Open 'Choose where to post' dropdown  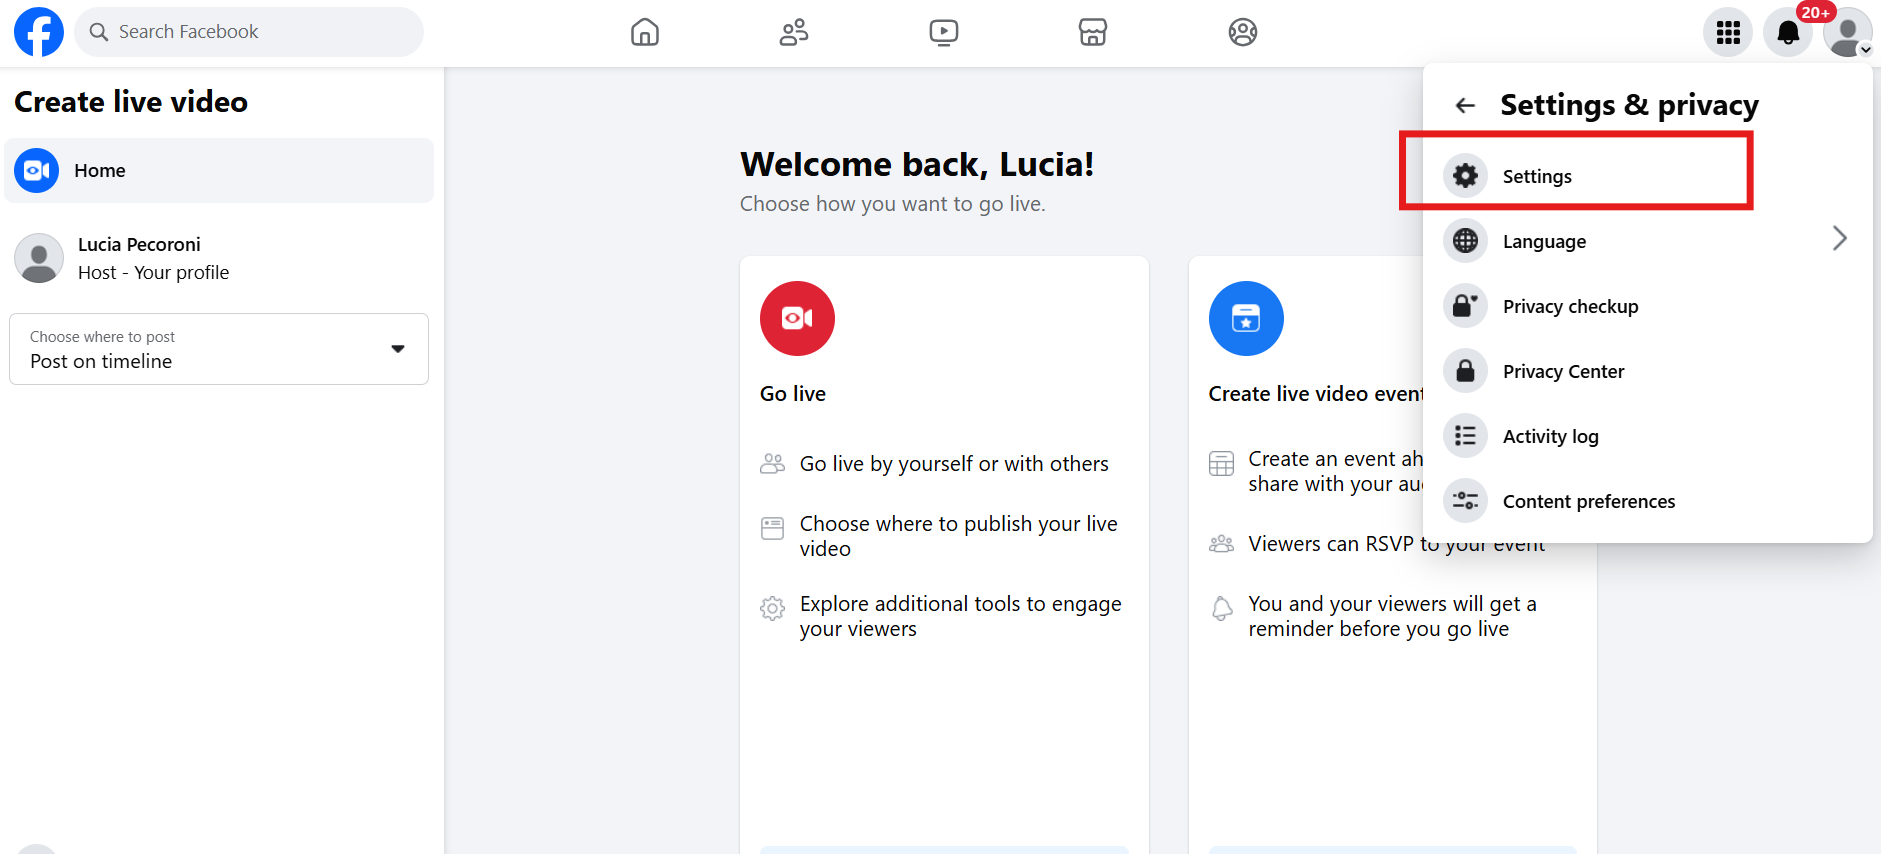click(x=219, y=349)
